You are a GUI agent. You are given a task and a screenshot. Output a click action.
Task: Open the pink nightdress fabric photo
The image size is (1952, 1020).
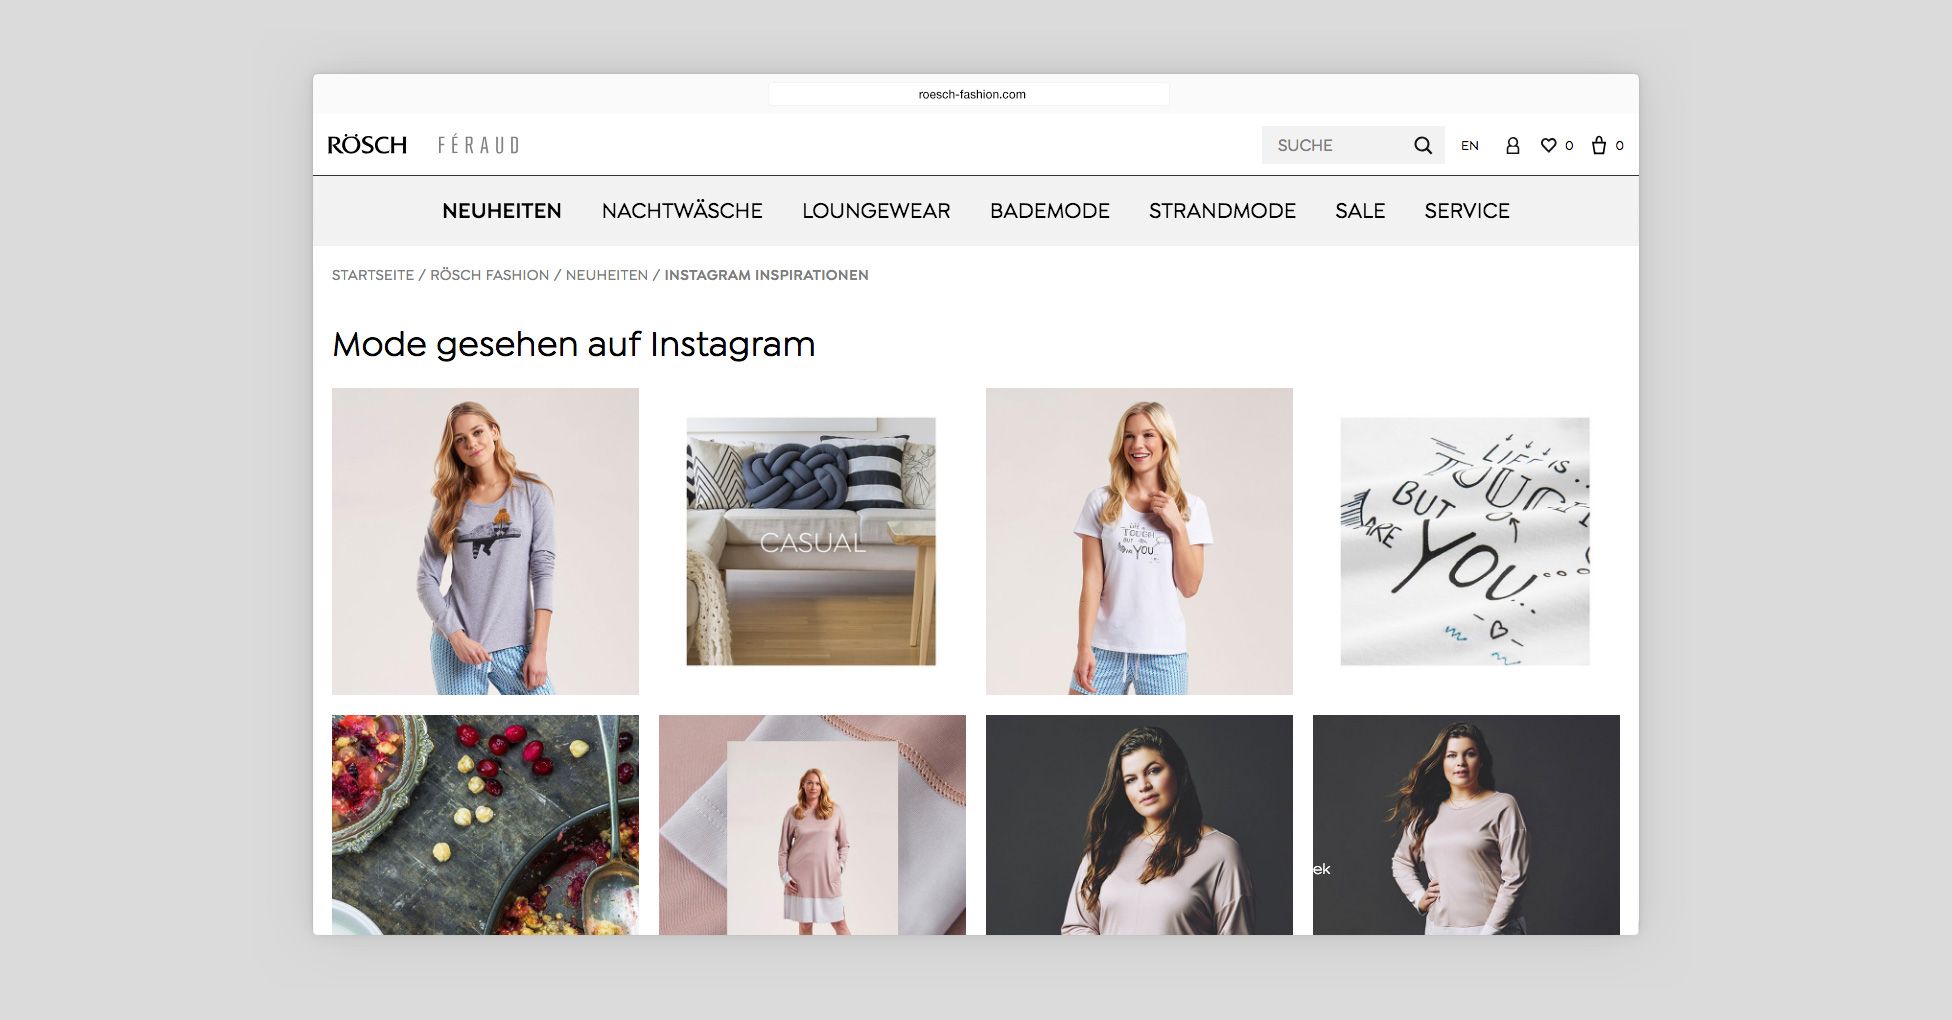click(812, 825)
